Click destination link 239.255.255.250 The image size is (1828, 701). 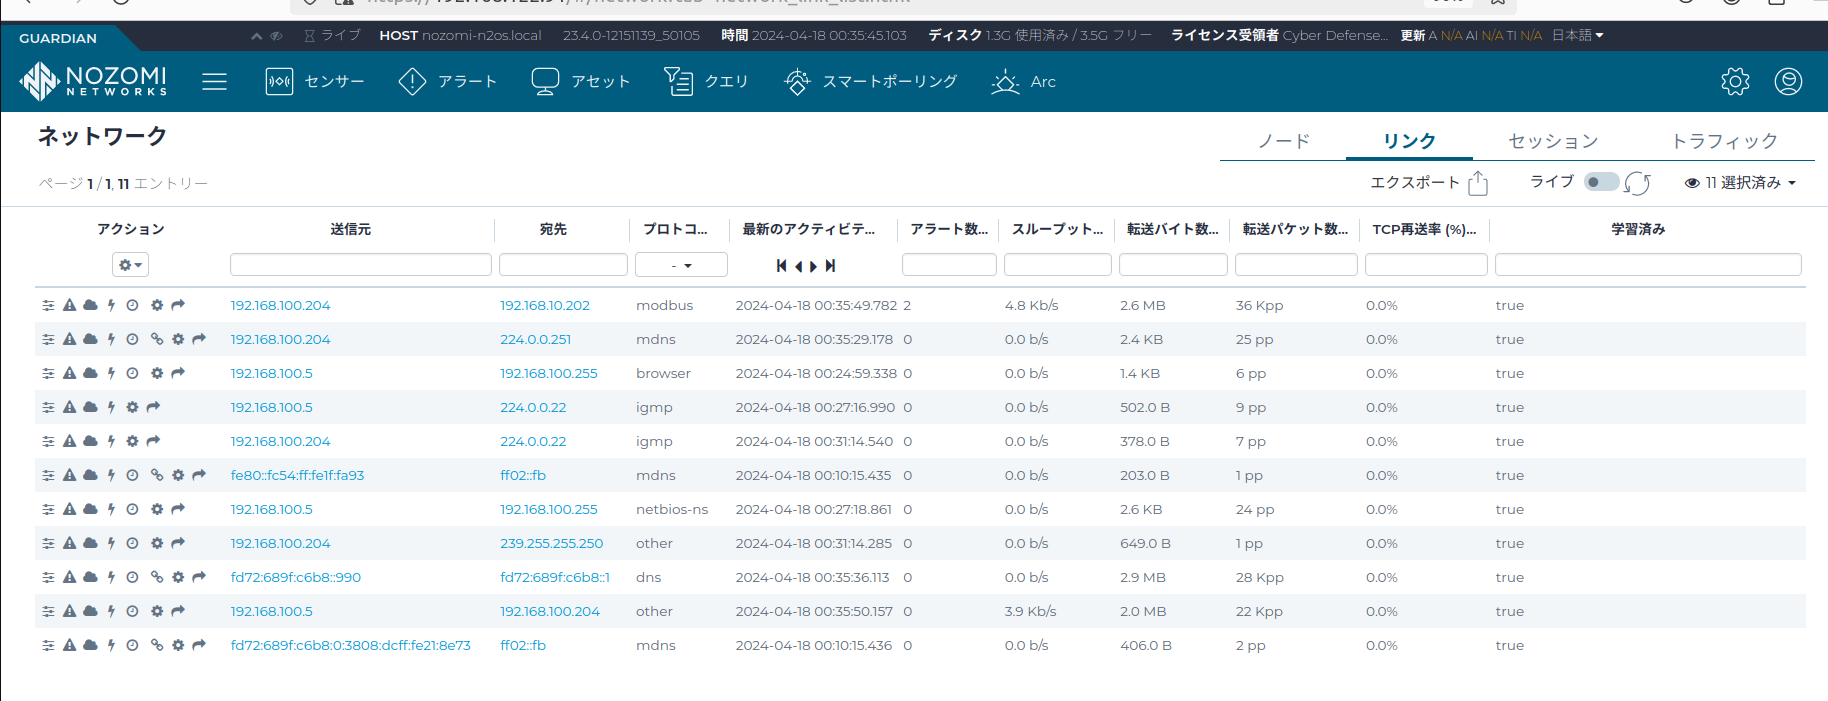point(551,543)
